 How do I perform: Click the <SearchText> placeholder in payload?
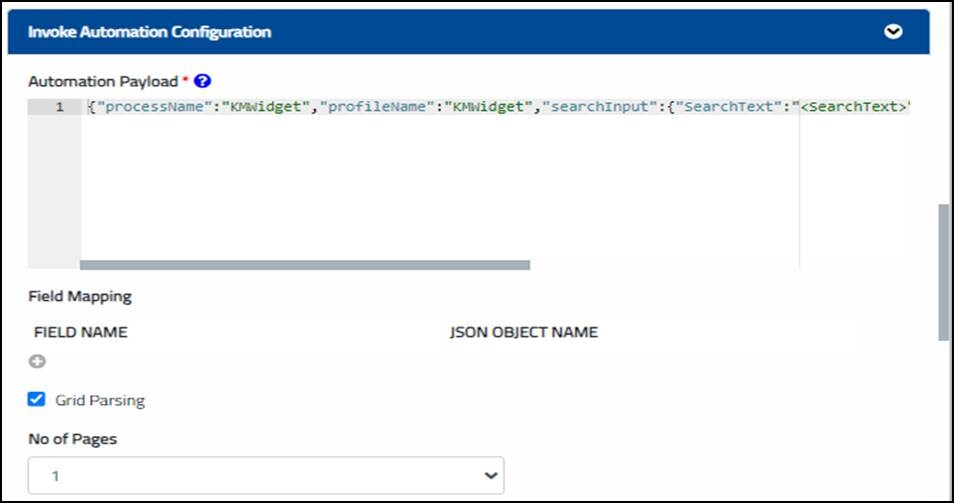[853, 107]
